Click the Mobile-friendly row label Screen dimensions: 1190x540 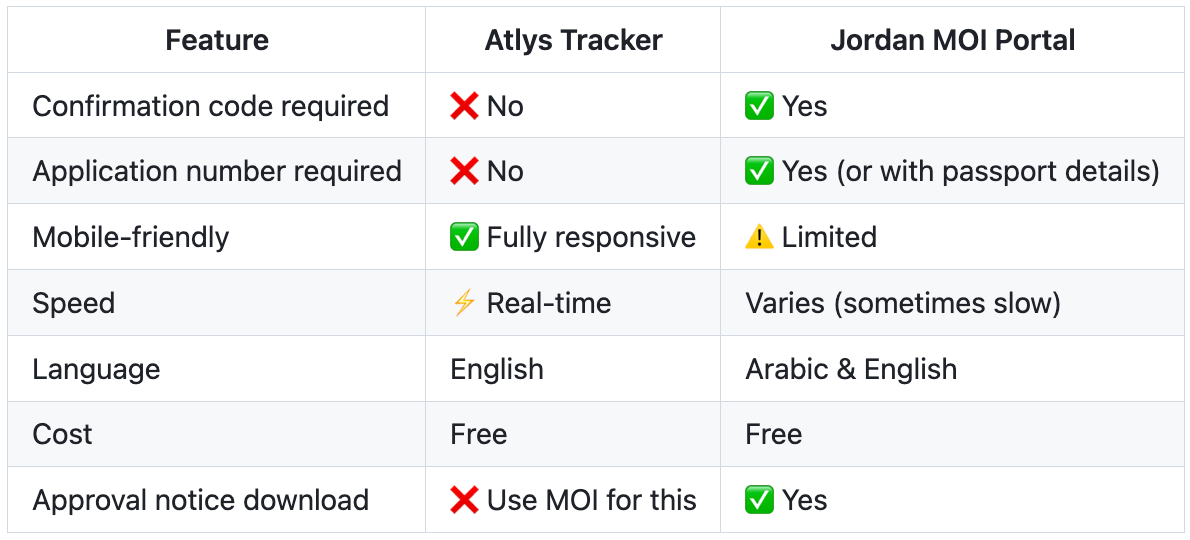coord(131,237)
